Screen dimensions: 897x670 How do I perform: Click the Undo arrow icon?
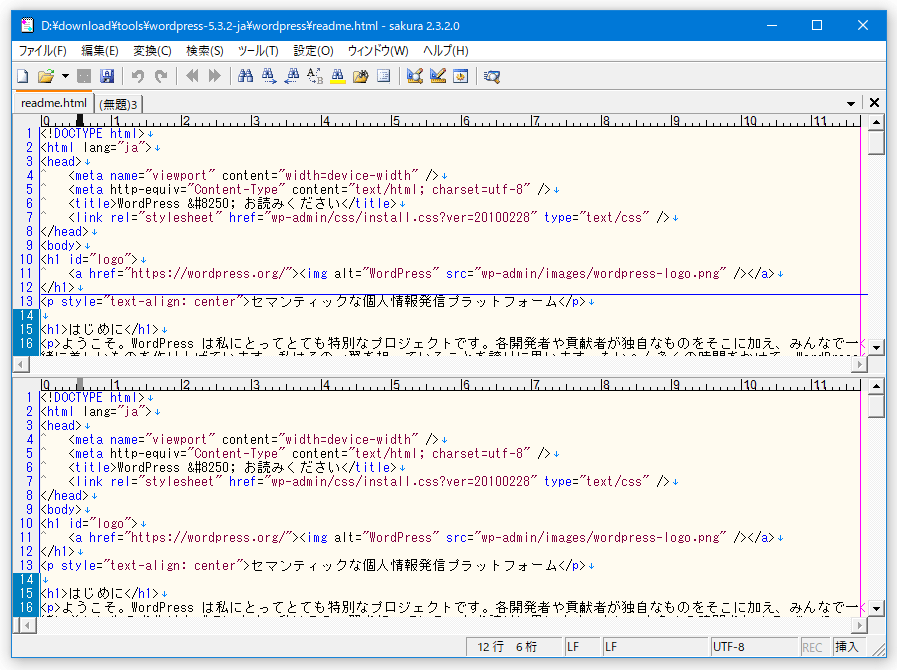(x=138, y=76)
